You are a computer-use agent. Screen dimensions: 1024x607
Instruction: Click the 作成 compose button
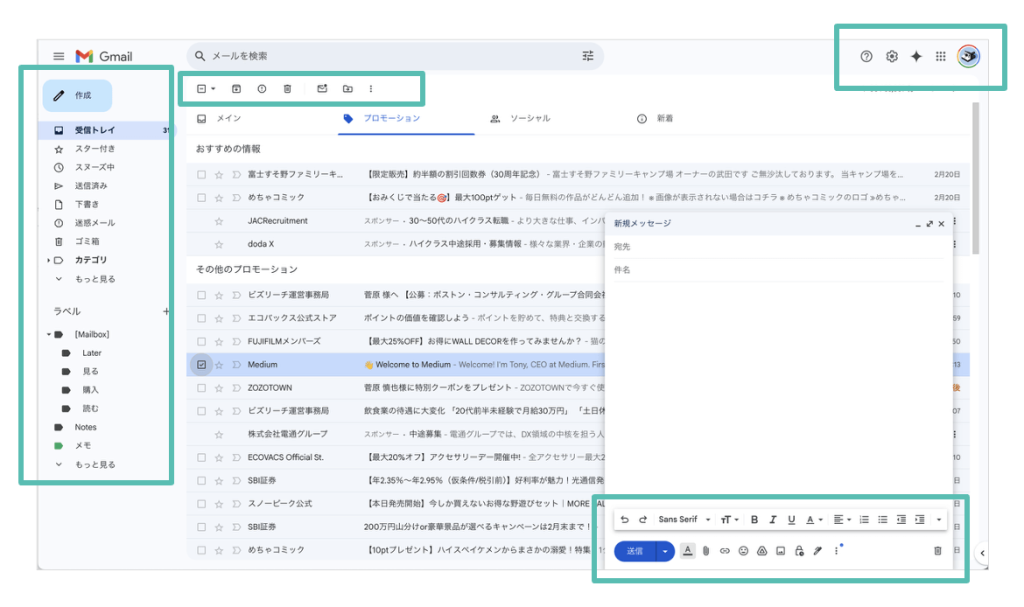click(77, 96)
